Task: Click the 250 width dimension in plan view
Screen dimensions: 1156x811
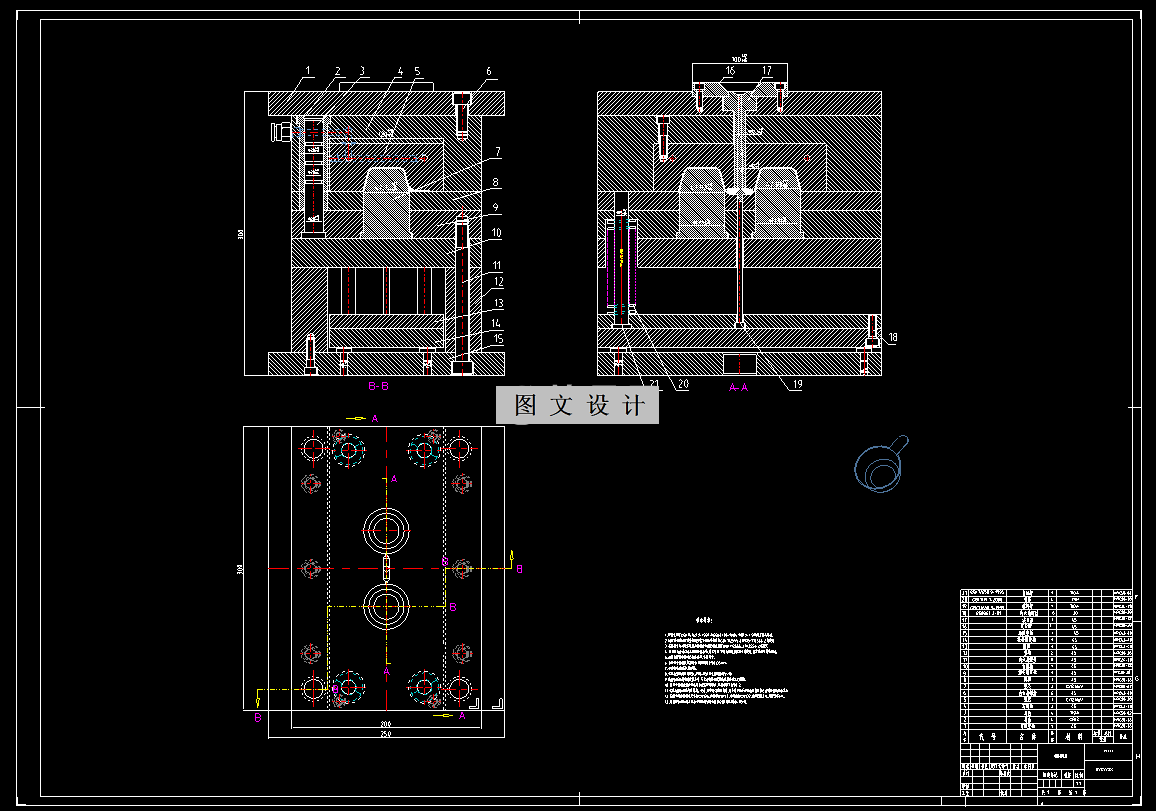Action: coord(385,734)
